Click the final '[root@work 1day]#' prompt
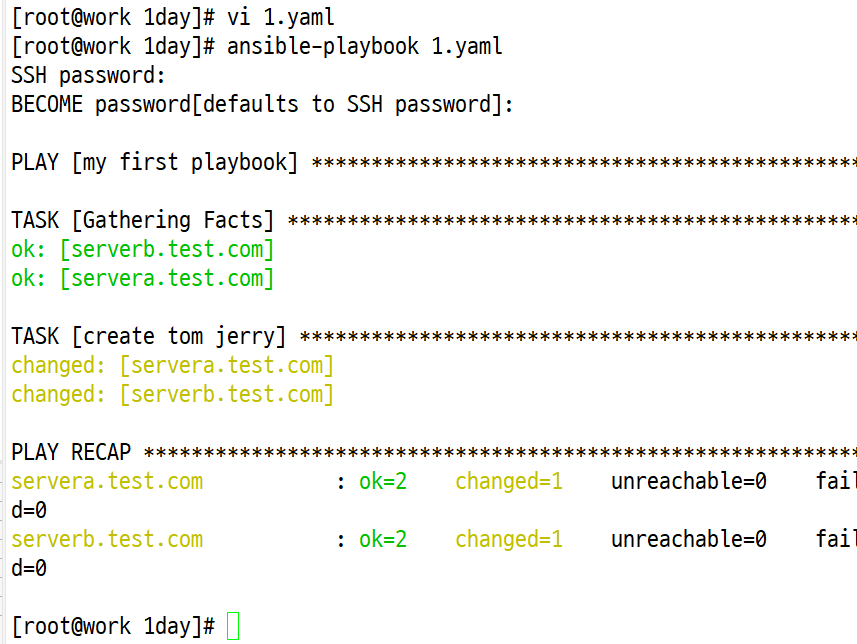The width and height of the screenshot is (857, 644). click(113, 626)
